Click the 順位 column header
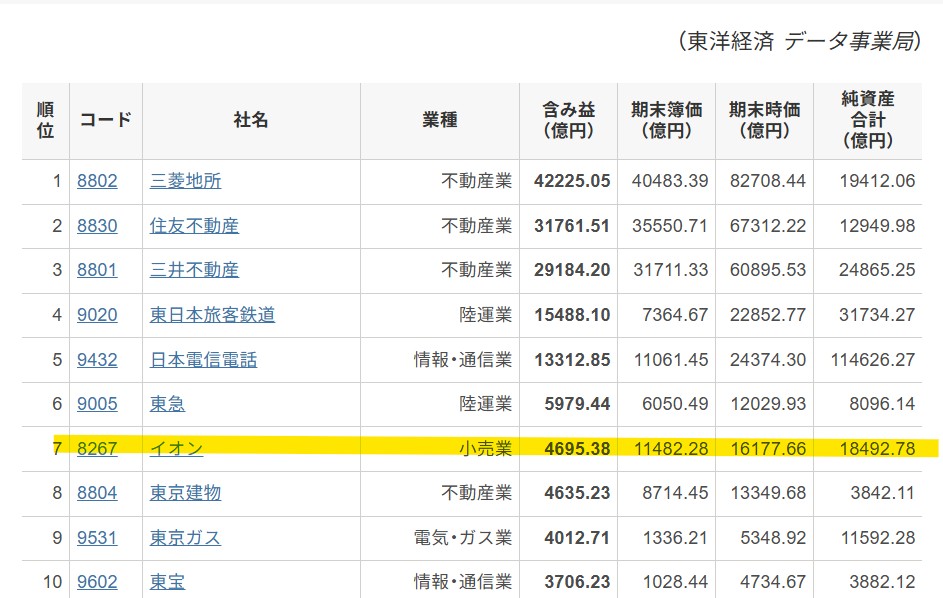The image size is (943, 598). point(46,120)
